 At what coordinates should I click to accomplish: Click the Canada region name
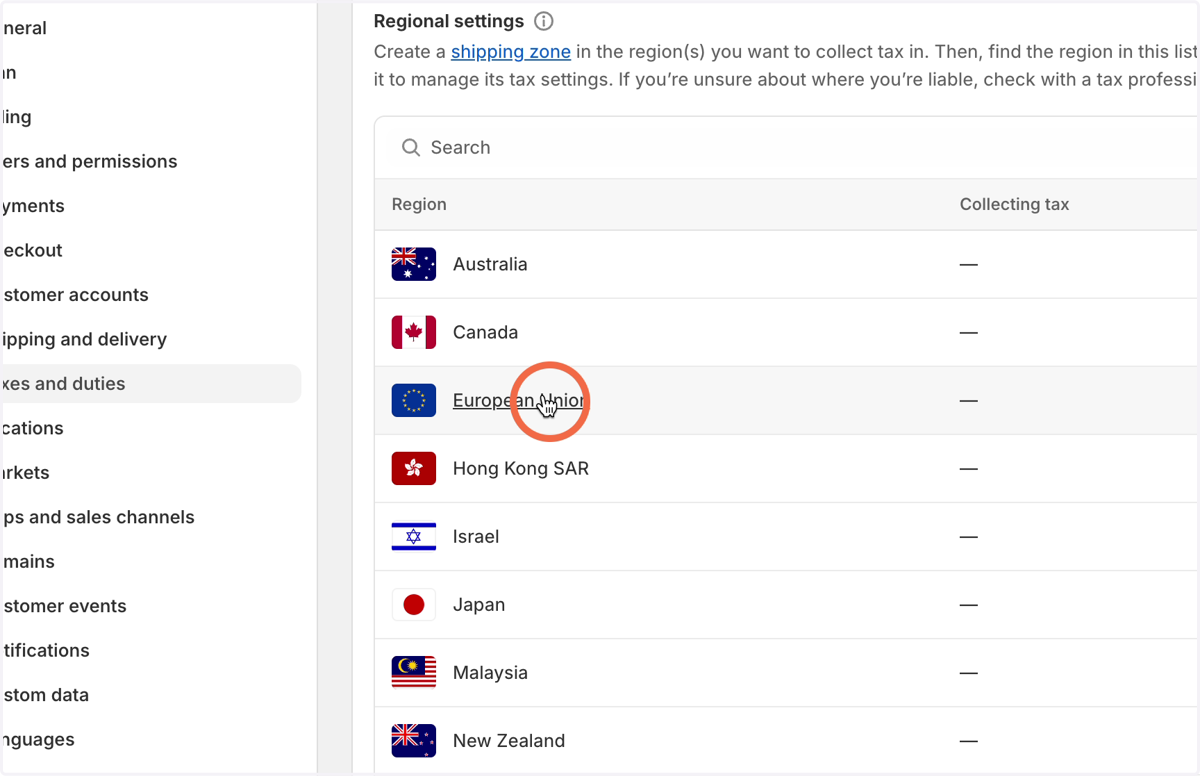coord(485,332)
